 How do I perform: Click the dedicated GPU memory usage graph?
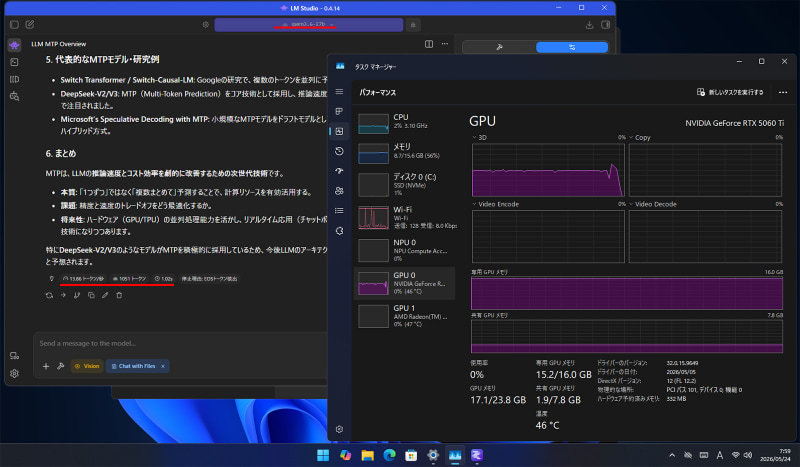click(627, 293)
